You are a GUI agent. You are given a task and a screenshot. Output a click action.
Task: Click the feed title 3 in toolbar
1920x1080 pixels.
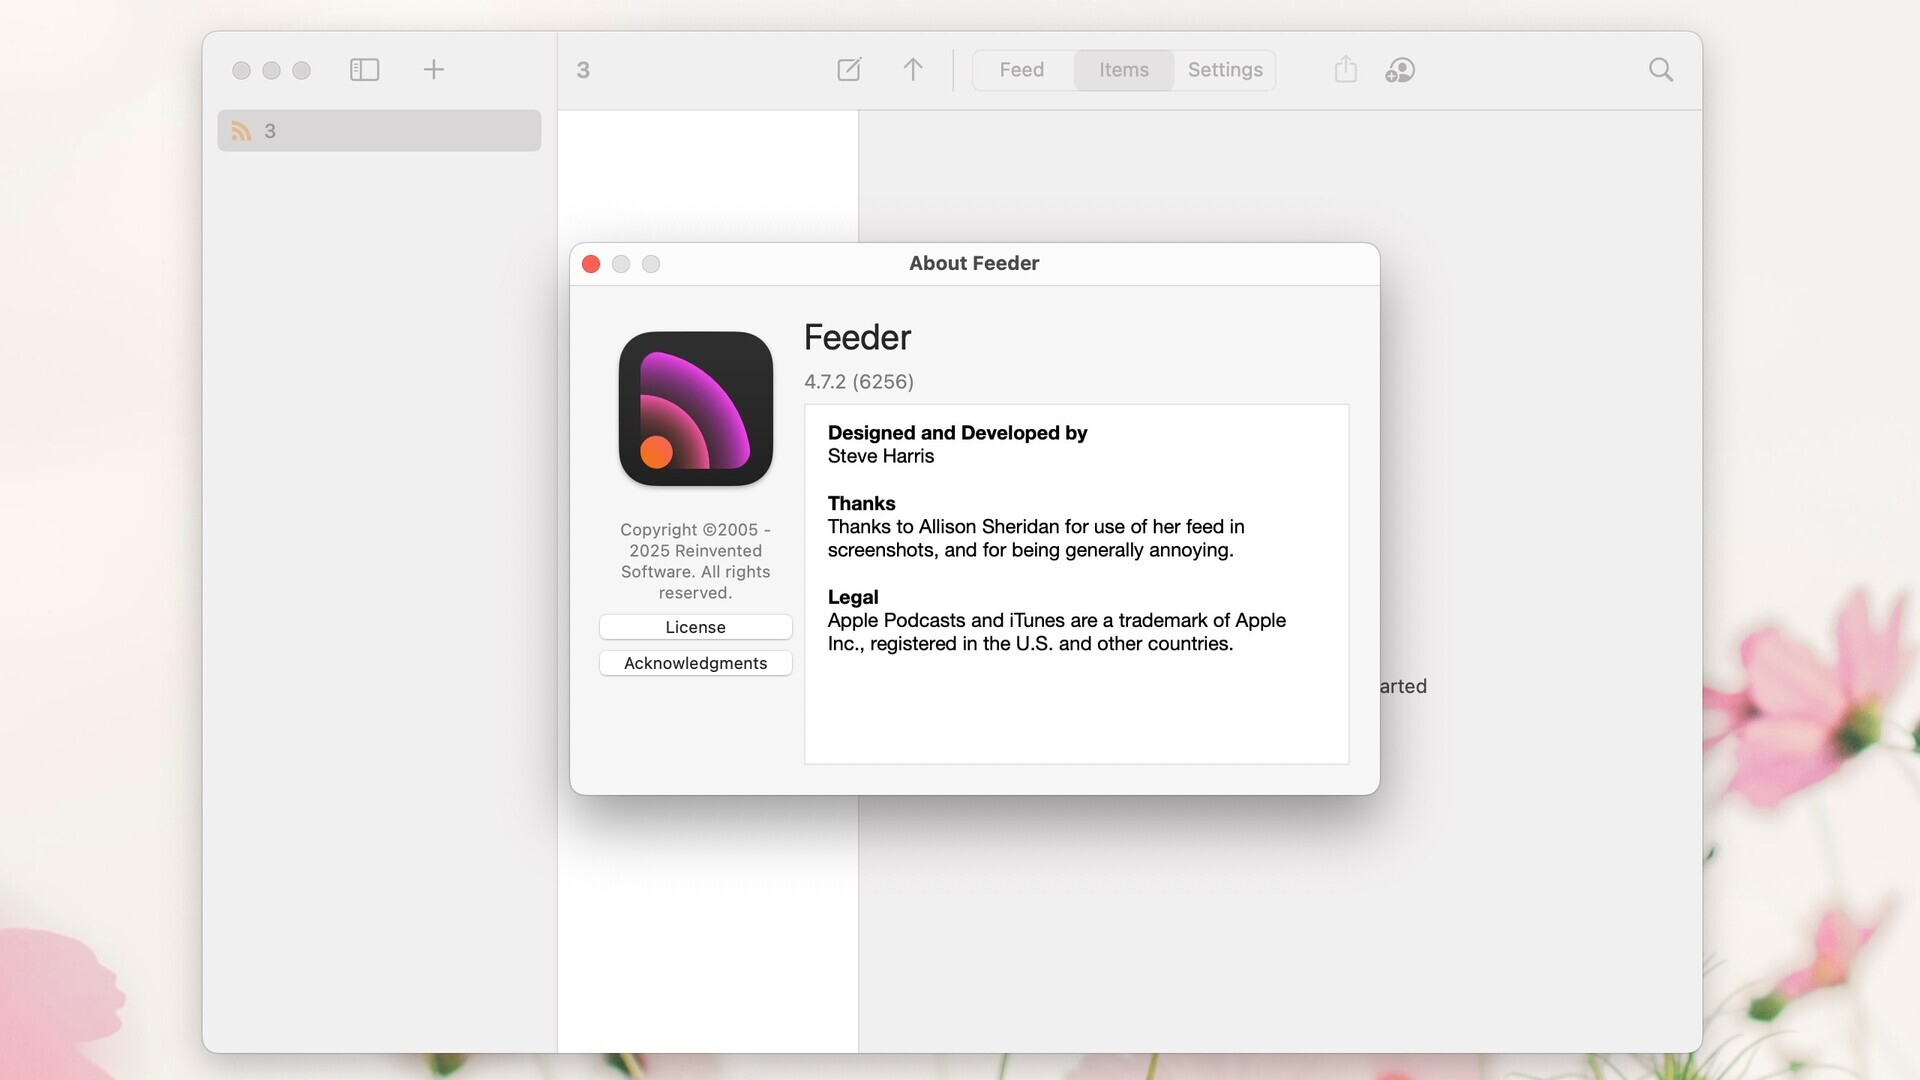pos(583,70)
